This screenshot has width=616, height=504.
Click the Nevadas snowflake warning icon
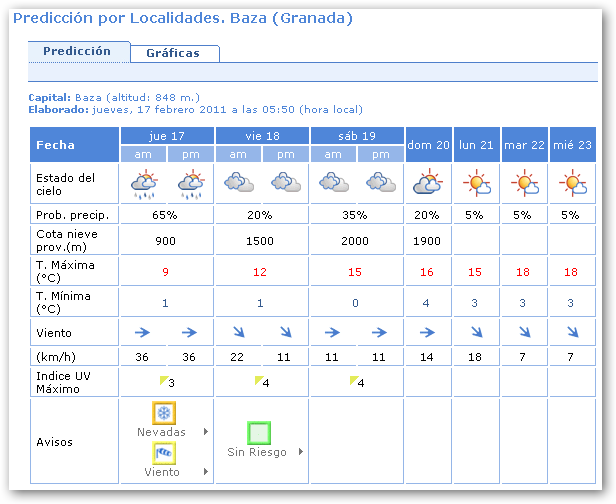(x=163, y=413)
